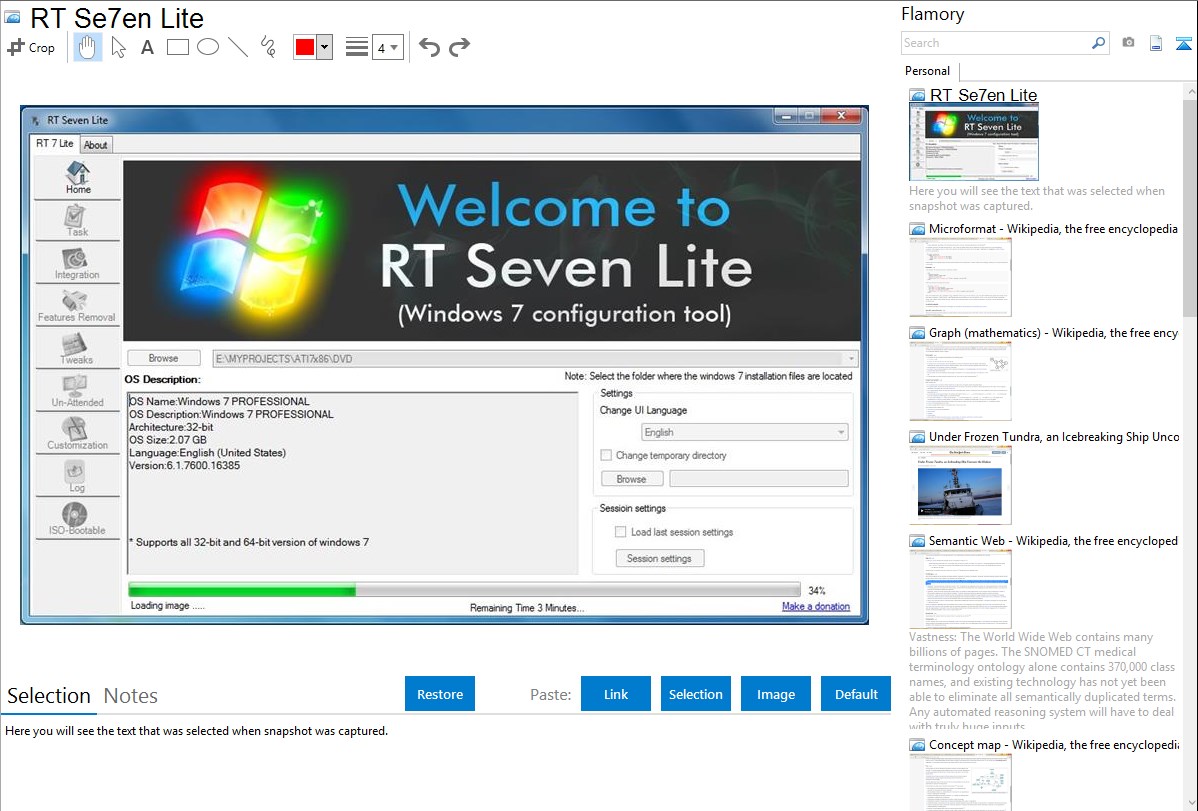The height and width of the screenshot is (811, 1198).
Task: Click the Paste Image button
Action: coord(776,694)
